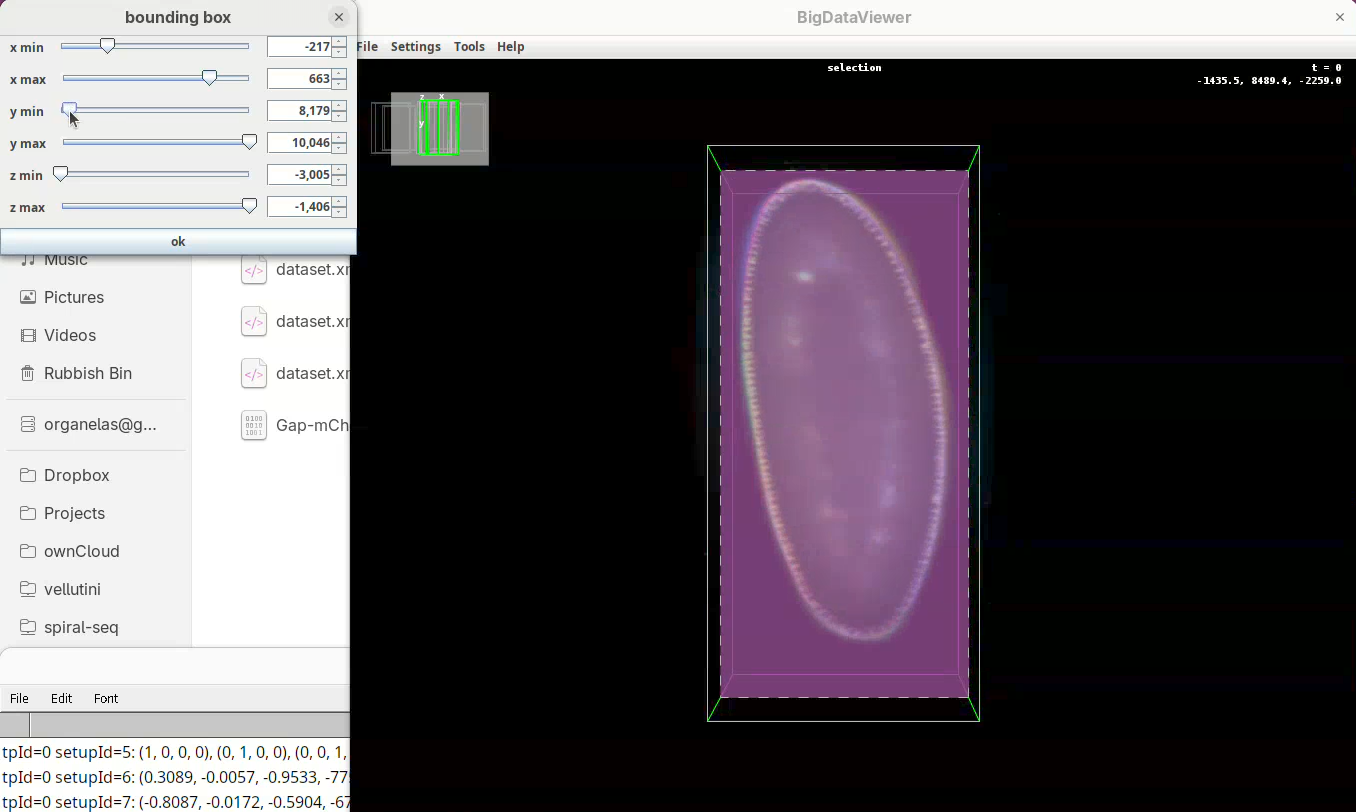Open the Settings menu in BigDataViewer
Viewport: 1356px width, 812px height.
coord(415,47)
